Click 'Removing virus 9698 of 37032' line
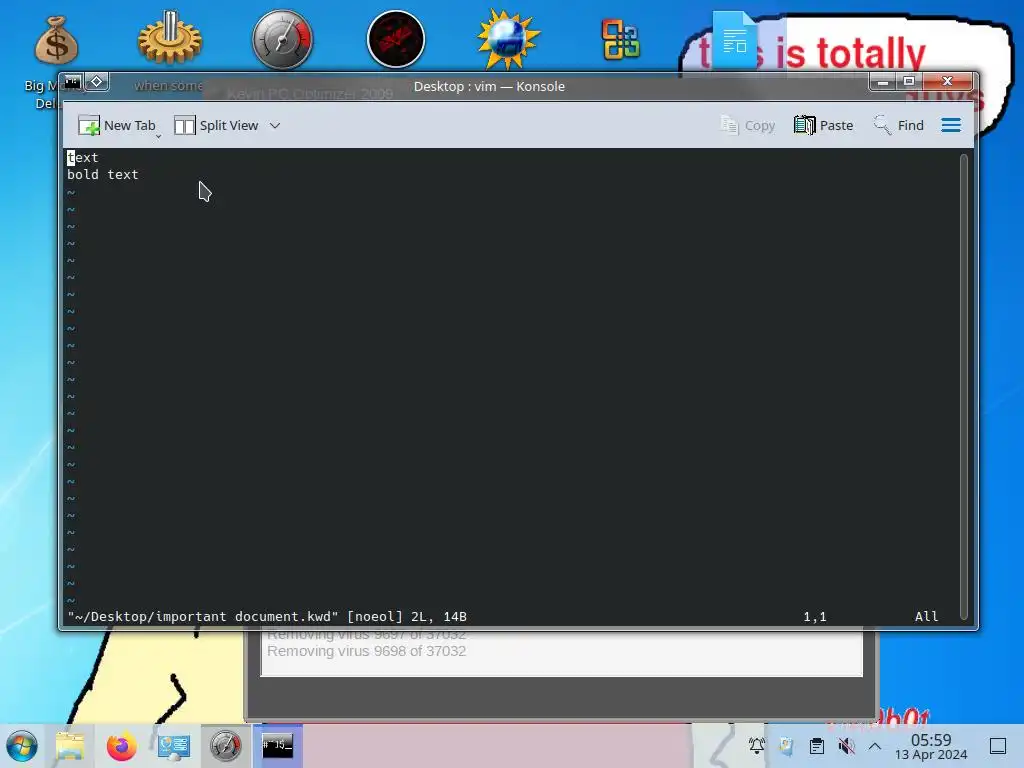 [x=366, y=651]
